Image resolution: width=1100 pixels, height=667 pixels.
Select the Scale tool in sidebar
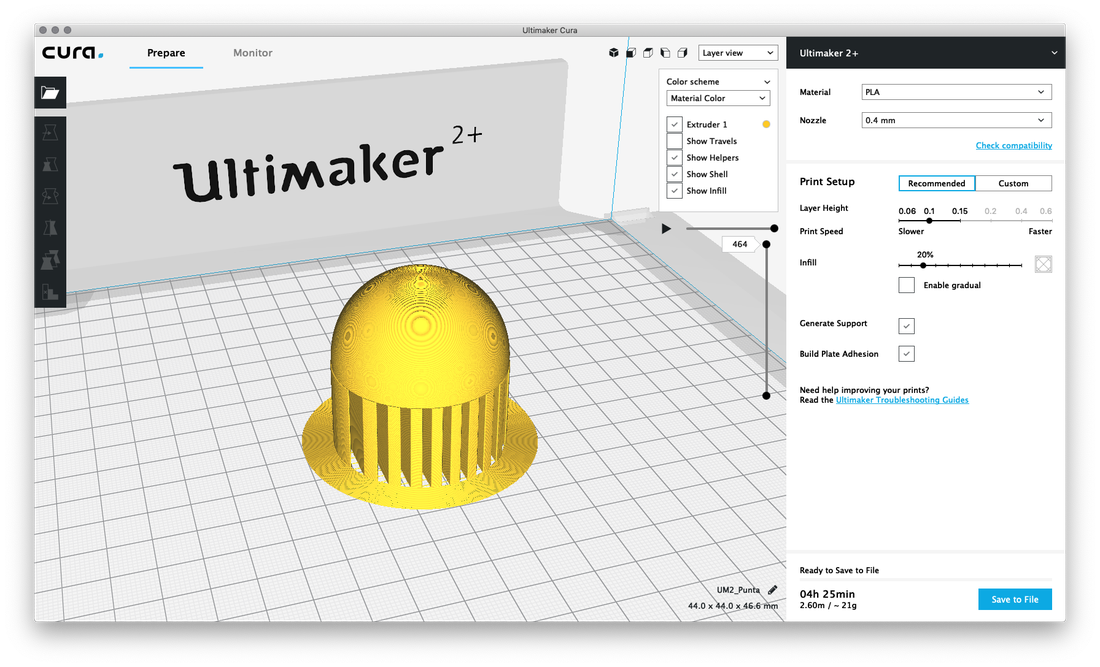click(x=50, y=164)
